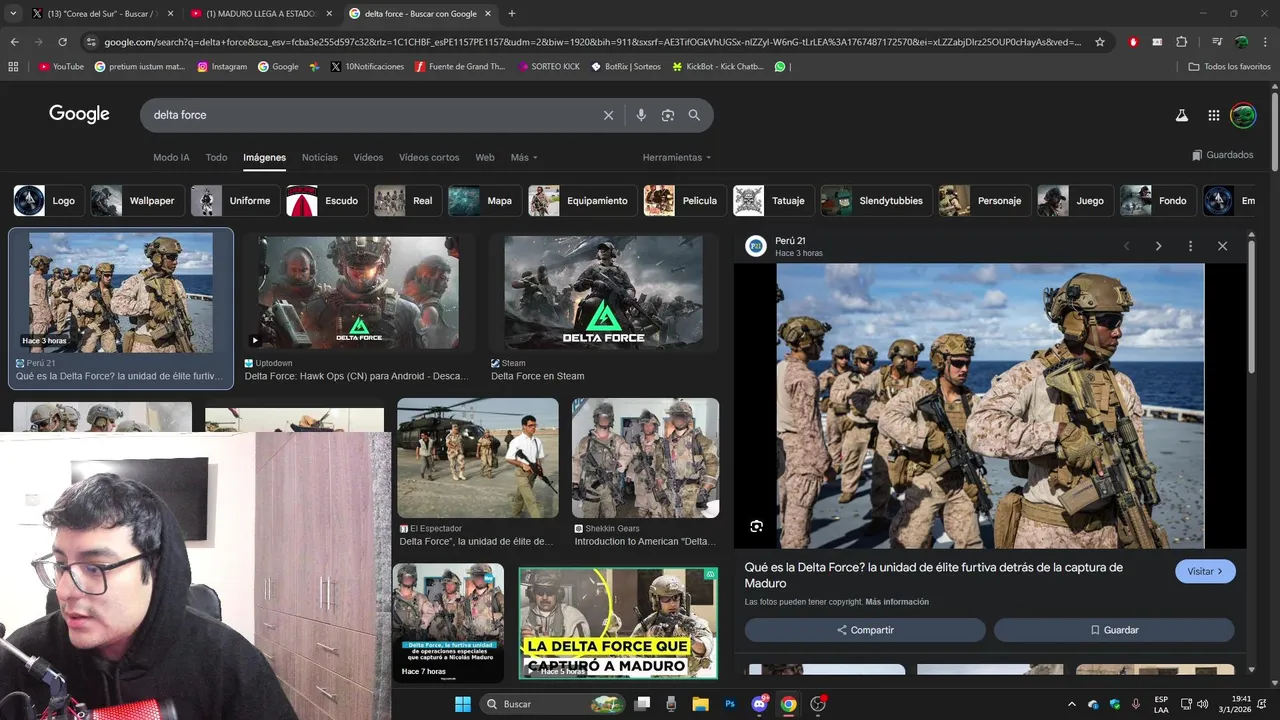
Task: Open the Windows Start menu
Action: click(x=463, y=704)
